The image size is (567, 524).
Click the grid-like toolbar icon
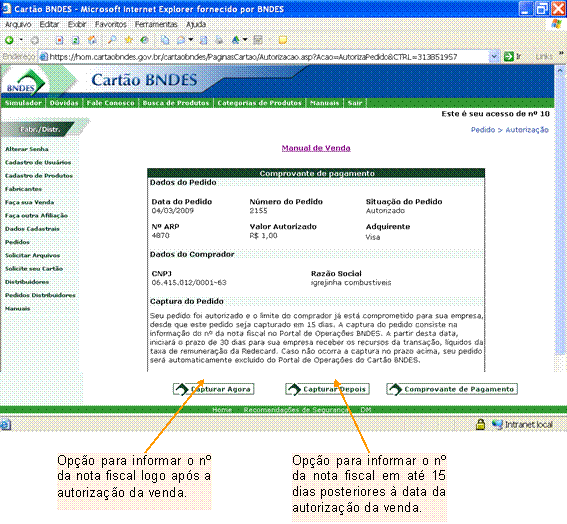tap(258, 40)
